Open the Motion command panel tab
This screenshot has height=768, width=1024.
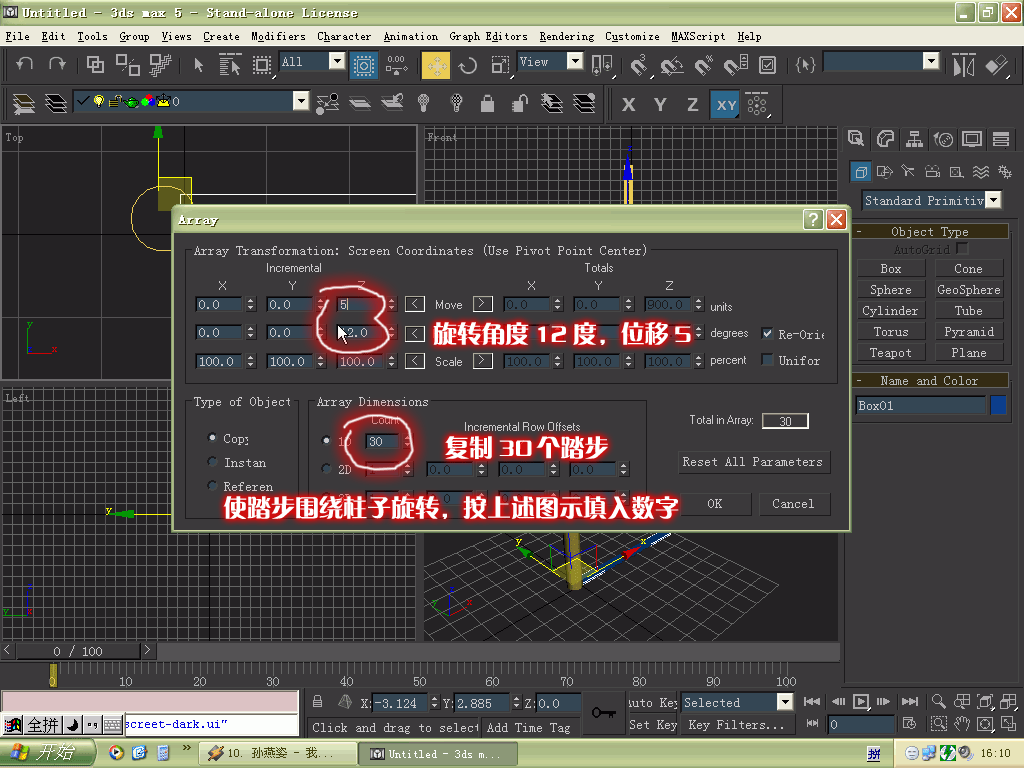pos(943,138)
